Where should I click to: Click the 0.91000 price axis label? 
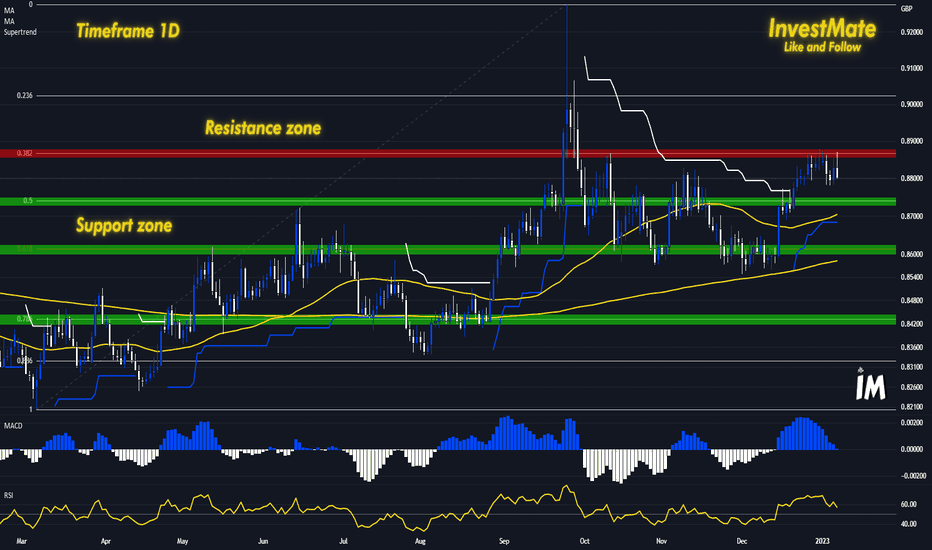(912, 68)
